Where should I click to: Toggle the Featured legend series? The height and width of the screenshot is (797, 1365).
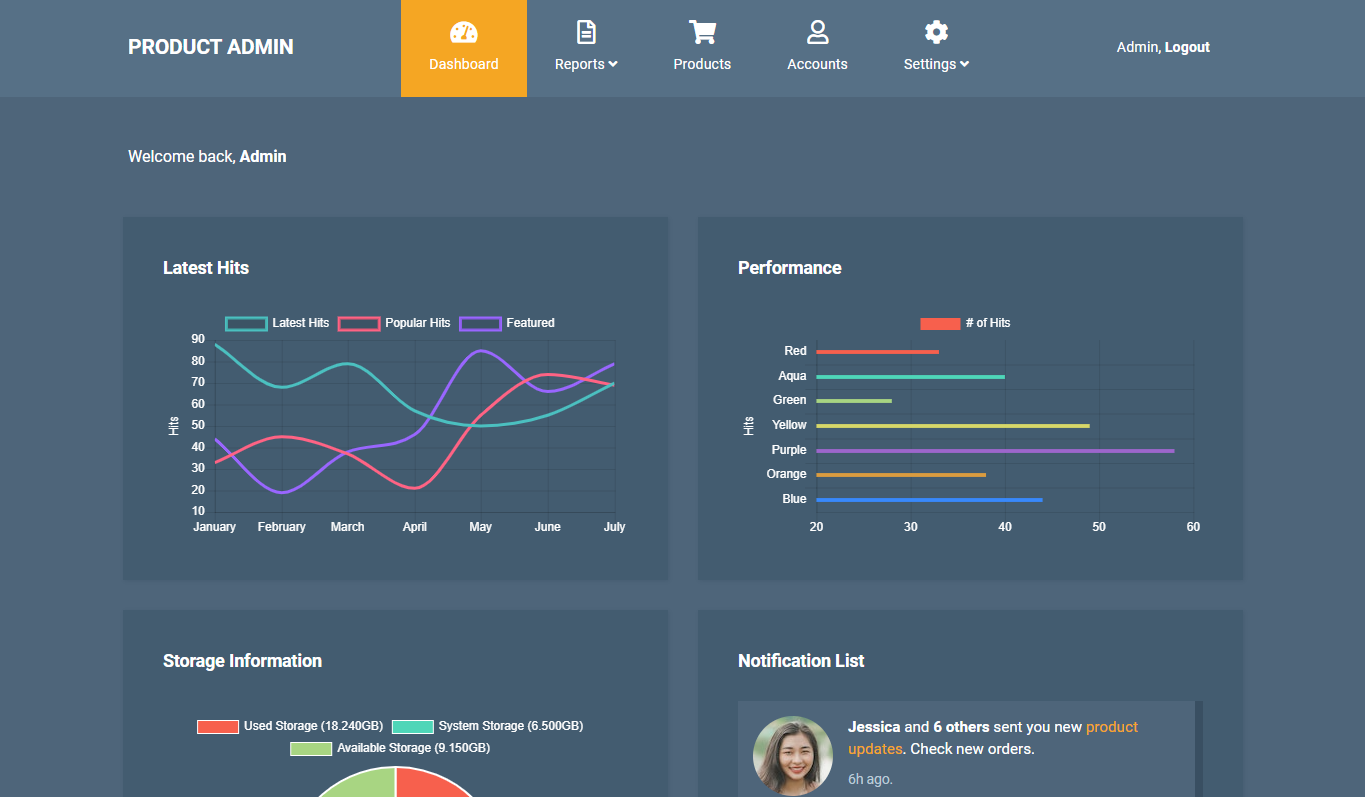(x=507, y=323)
